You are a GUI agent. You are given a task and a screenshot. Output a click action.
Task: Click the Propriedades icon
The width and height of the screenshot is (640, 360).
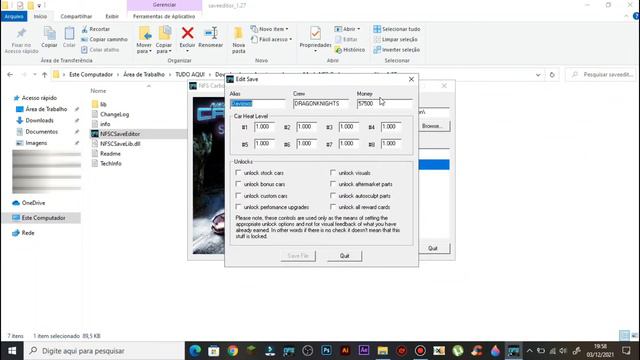pyautogui.click(x=315, y=33)
